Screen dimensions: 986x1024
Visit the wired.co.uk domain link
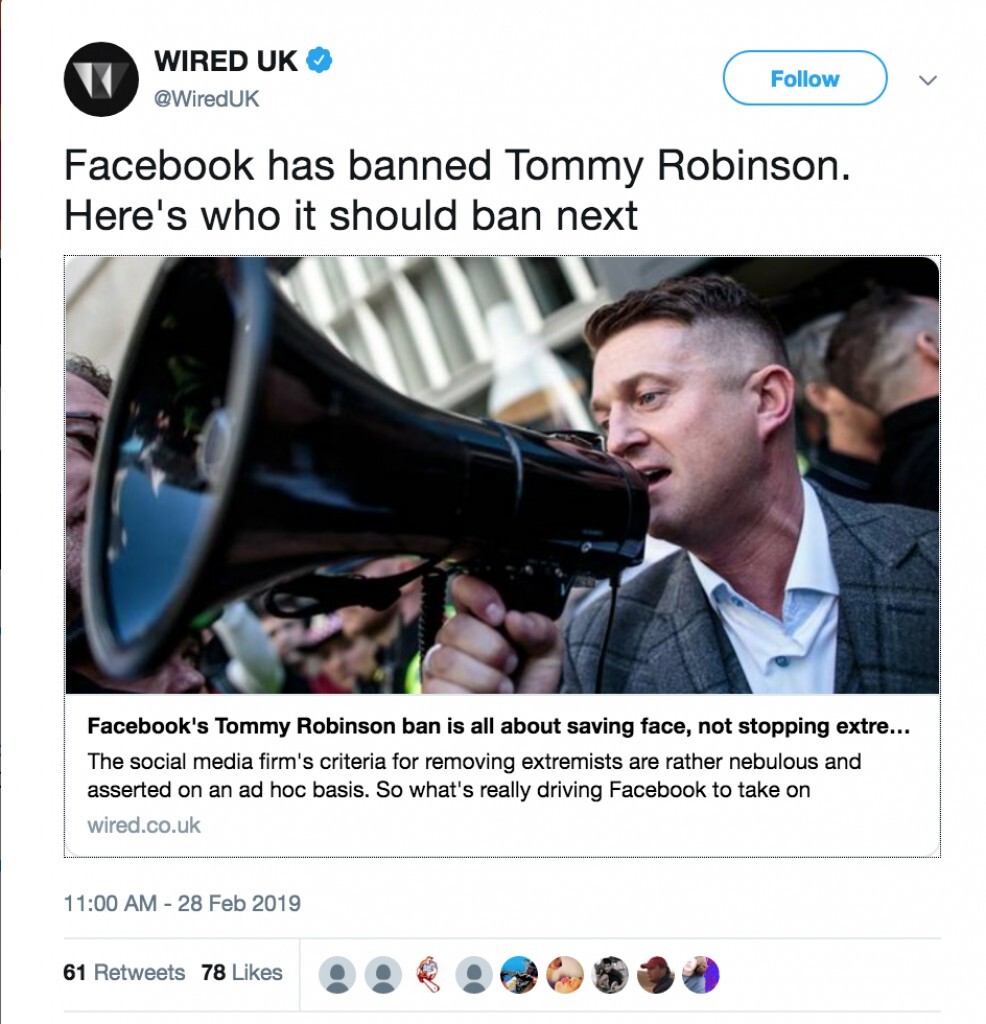point(144,825)
